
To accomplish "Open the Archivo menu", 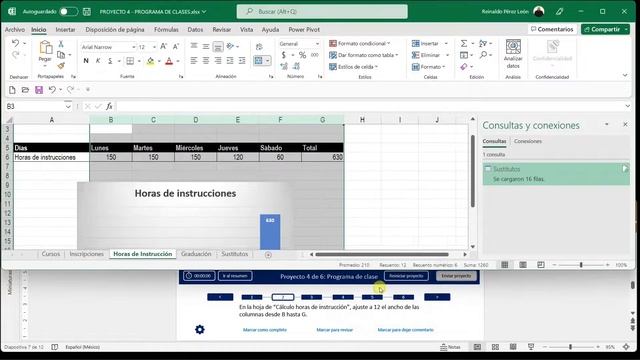I will click(x=15, y=29).
